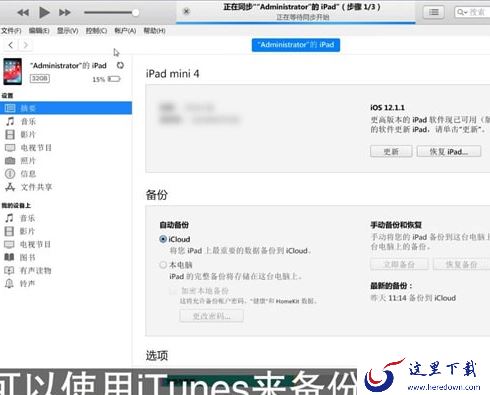Select 铃声 in the sidebar

click(x=66, y=284)
